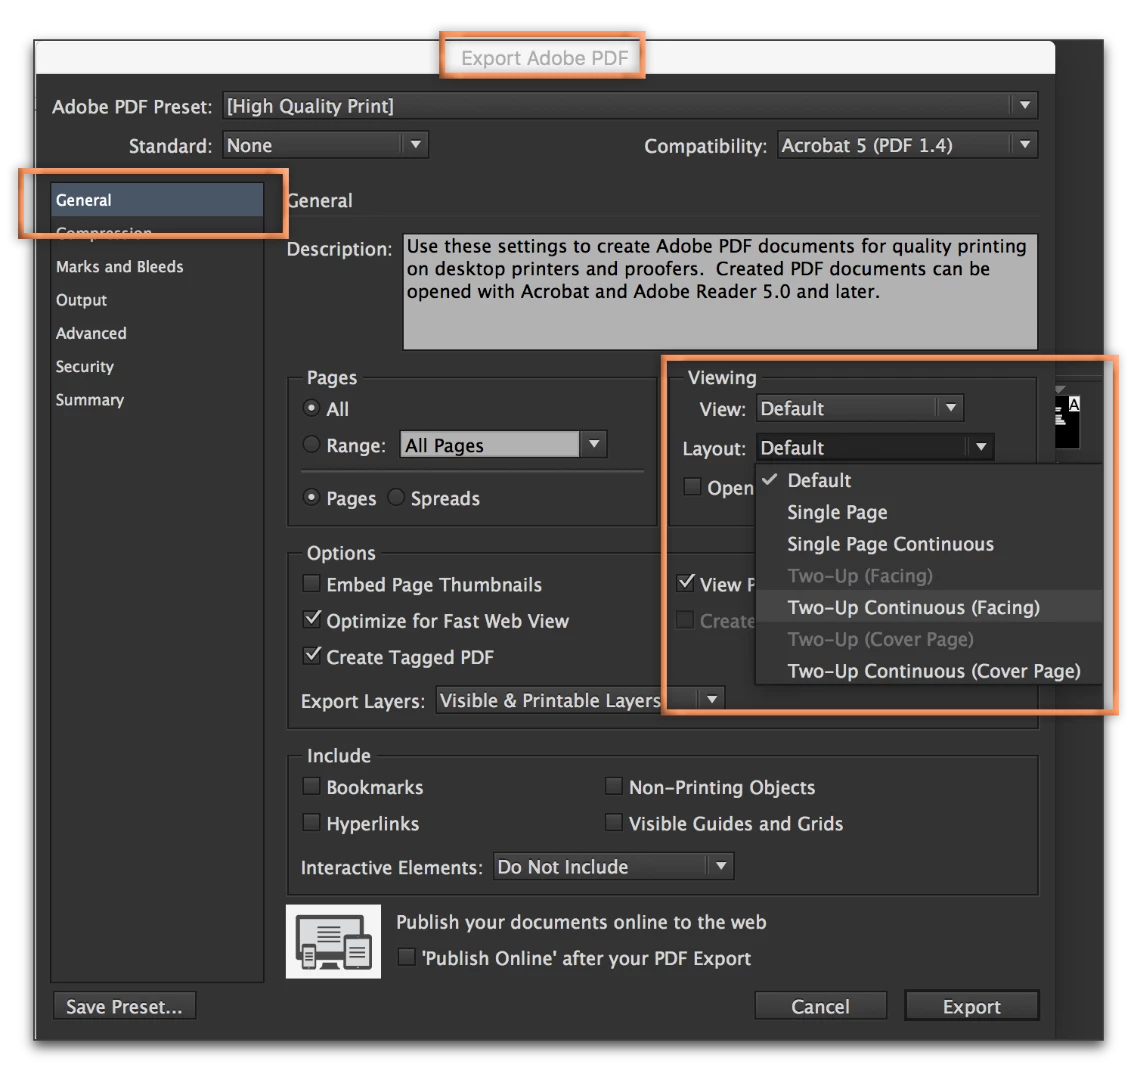Open the Standard dropdown set to None
The image size is (1137, 1080).
(x=326, y=145)
